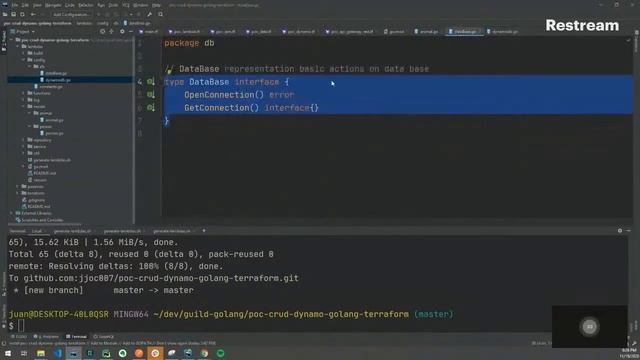Open the VCS menu

coord(126,5)
